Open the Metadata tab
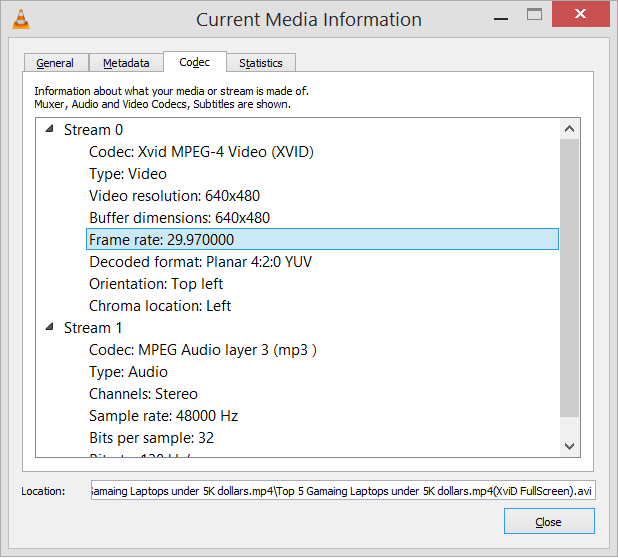The width and height of the screenshot is (618, 558). point(126,63)
